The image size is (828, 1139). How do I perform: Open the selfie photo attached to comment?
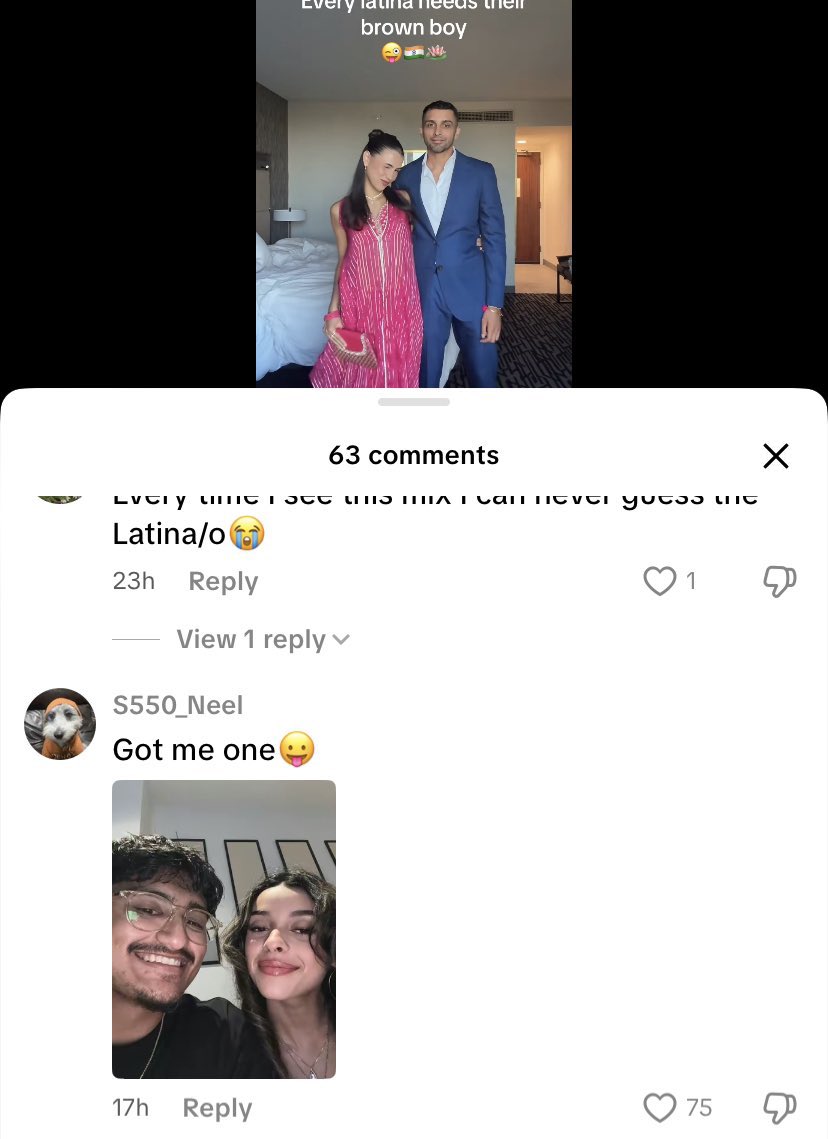(224, 929)
